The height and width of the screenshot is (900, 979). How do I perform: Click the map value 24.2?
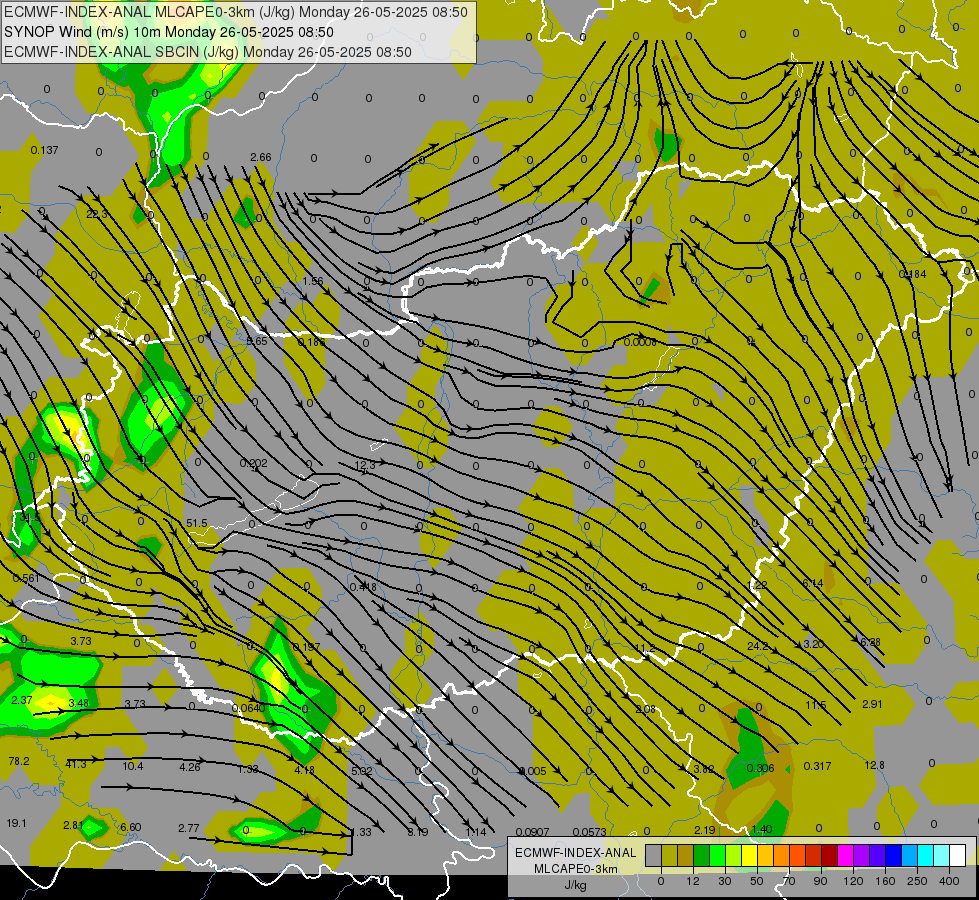click(x=757, y=646)
